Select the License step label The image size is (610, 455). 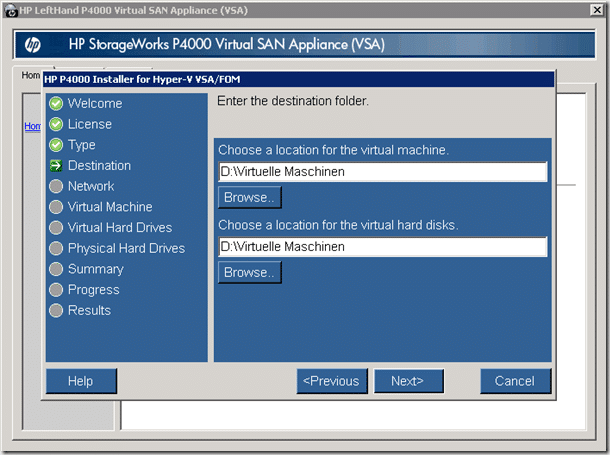[x=90, y=124]
